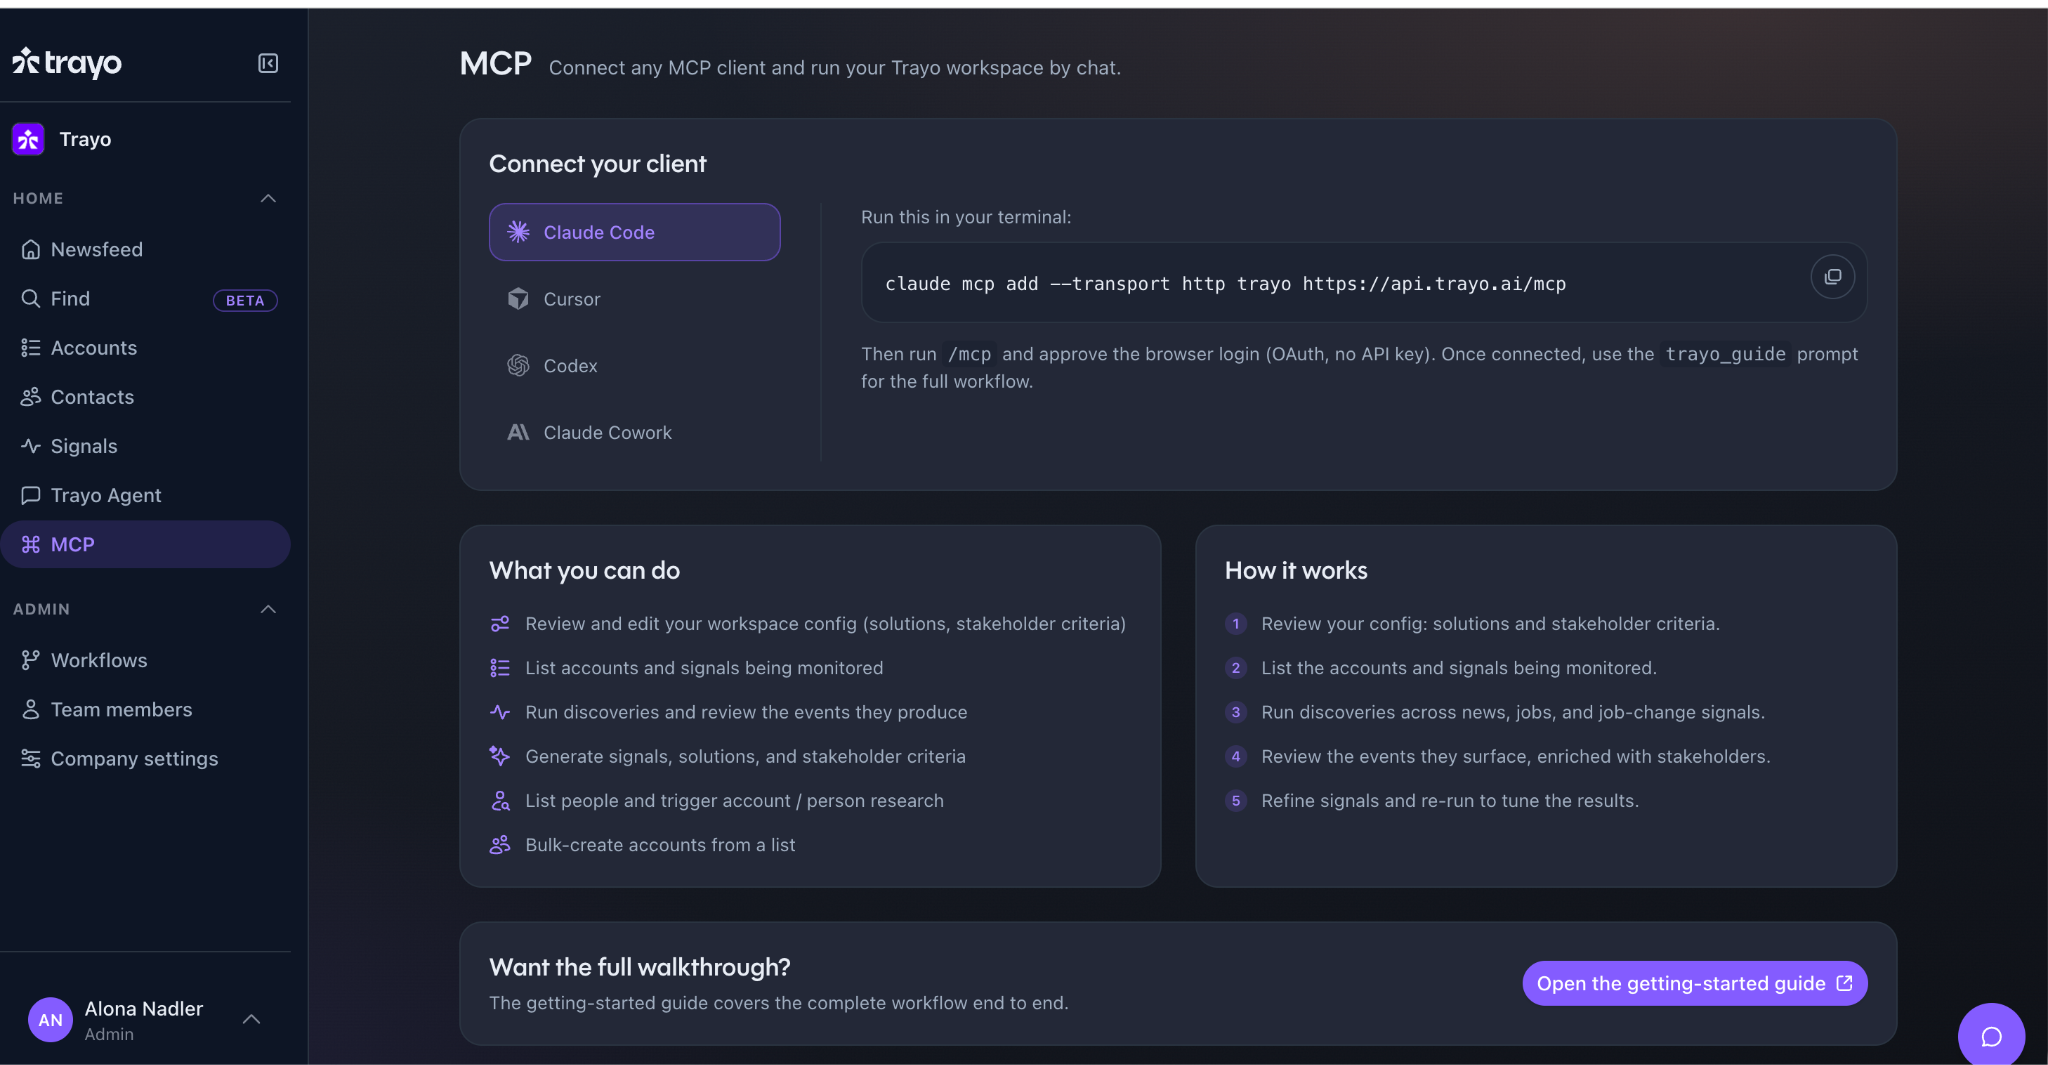Open the Find page

pos(145,298)
